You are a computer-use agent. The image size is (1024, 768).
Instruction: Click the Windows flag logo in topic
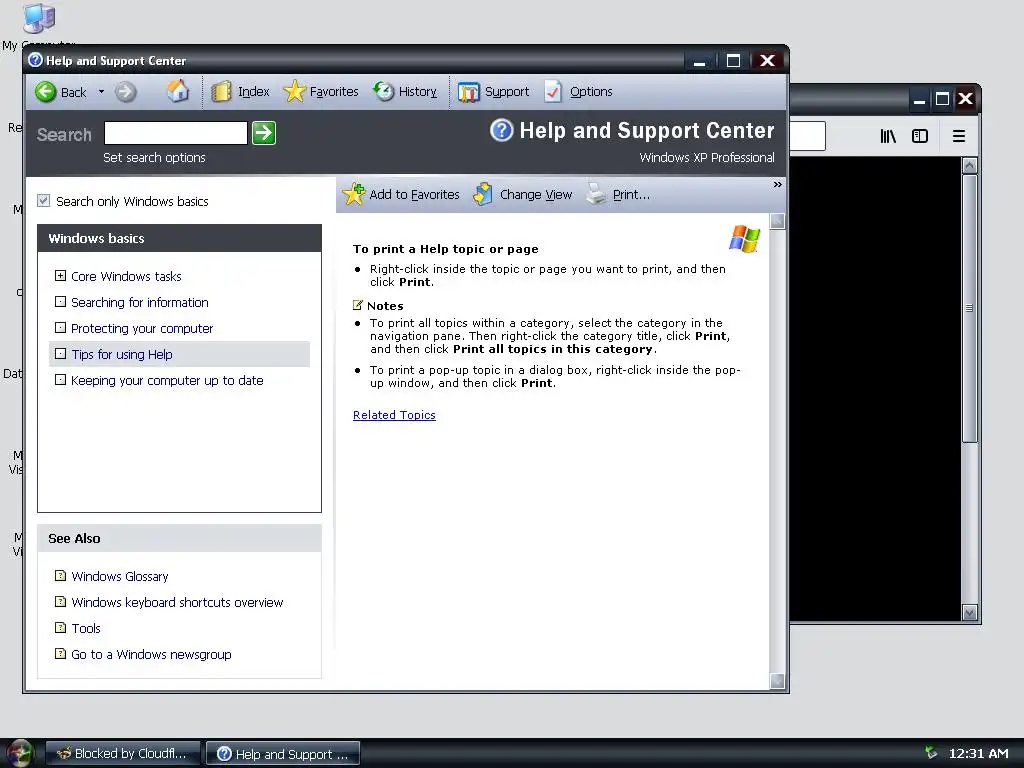(744, 238)
